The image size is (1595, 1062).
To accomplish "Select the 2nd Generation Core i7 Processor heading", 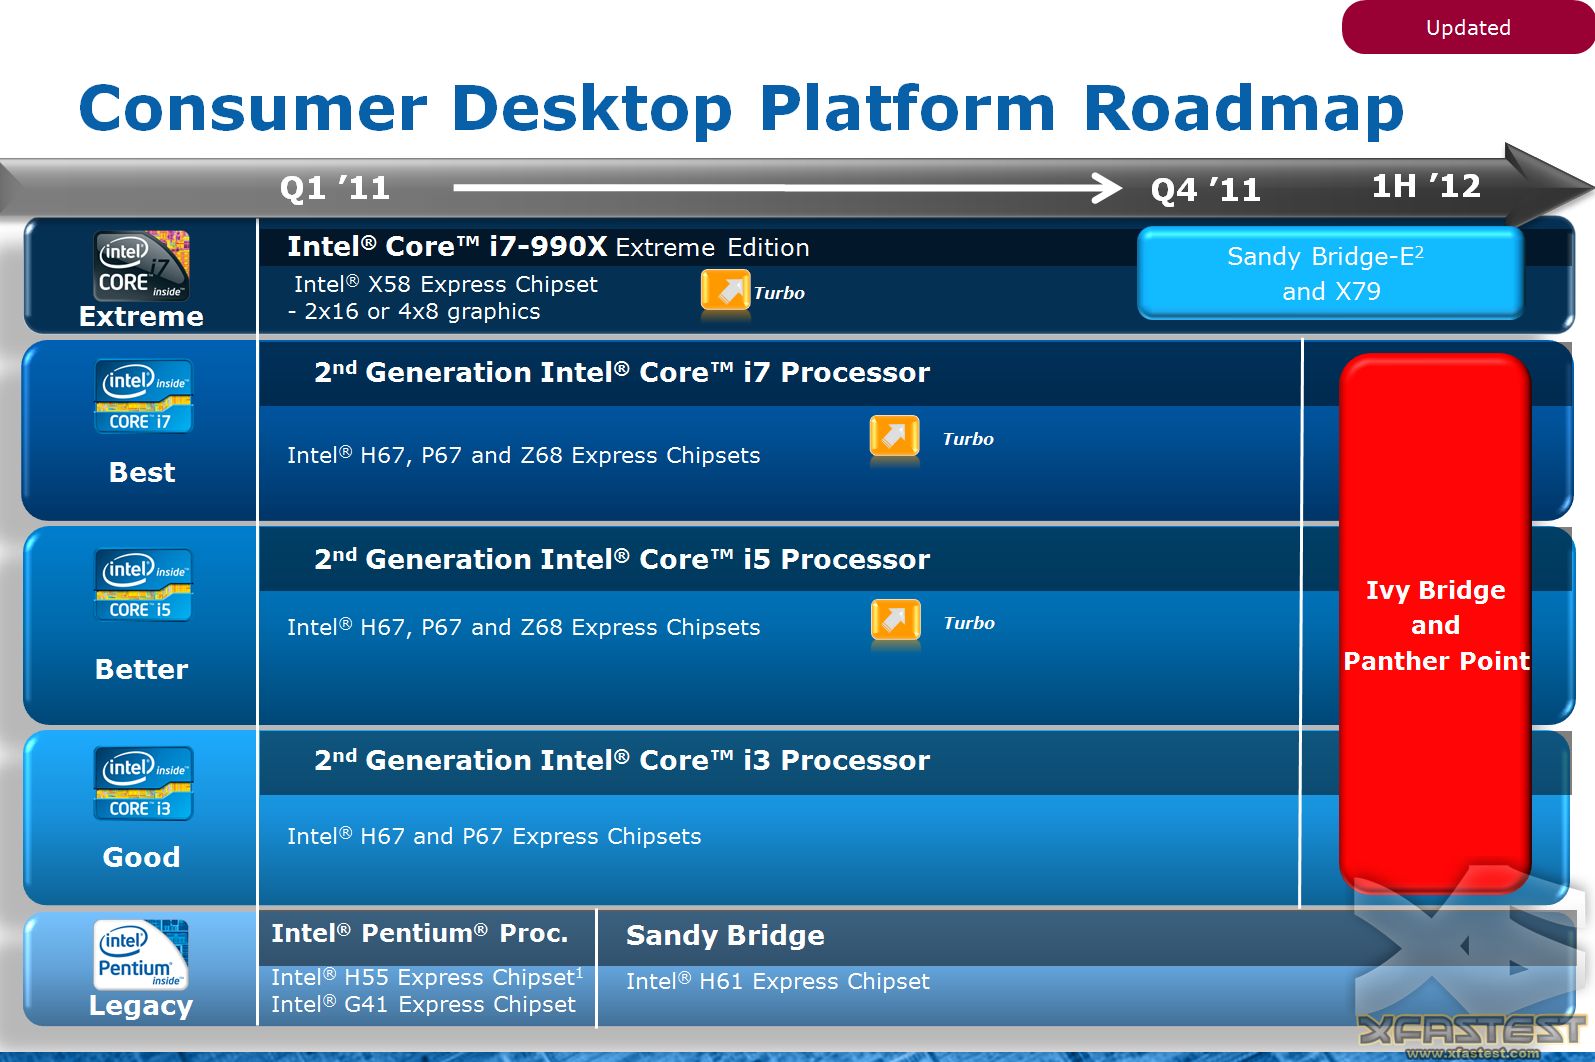I will click(x=621, y=372).
